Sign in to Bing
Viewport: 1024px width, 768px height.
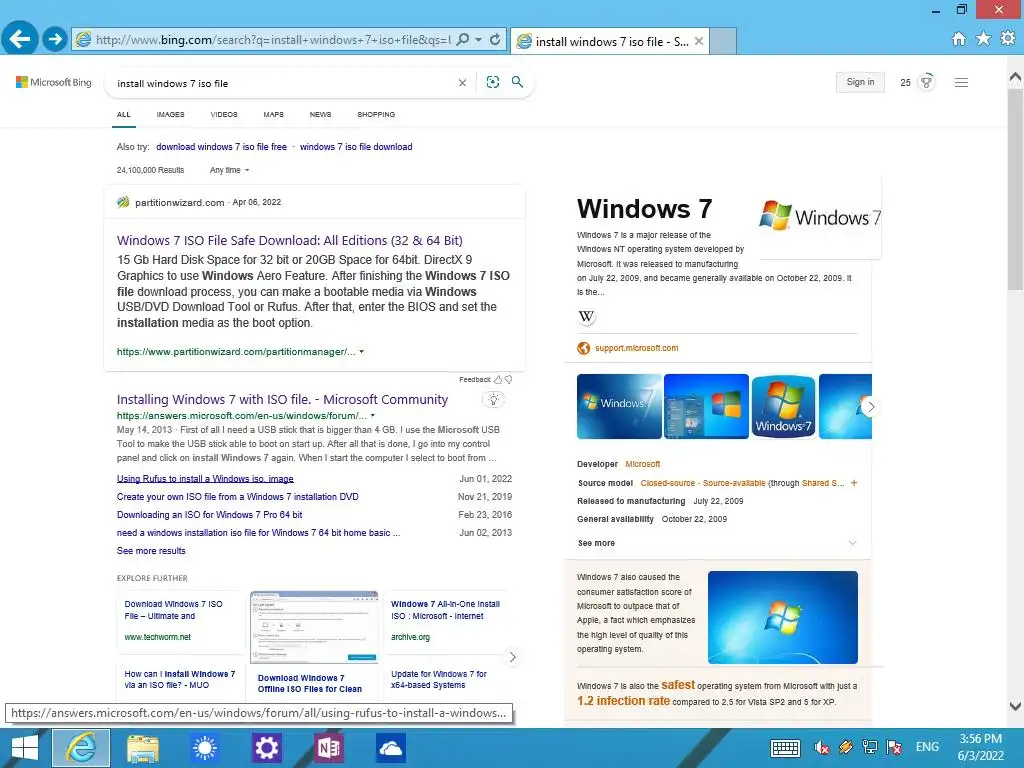pos(860,82)
